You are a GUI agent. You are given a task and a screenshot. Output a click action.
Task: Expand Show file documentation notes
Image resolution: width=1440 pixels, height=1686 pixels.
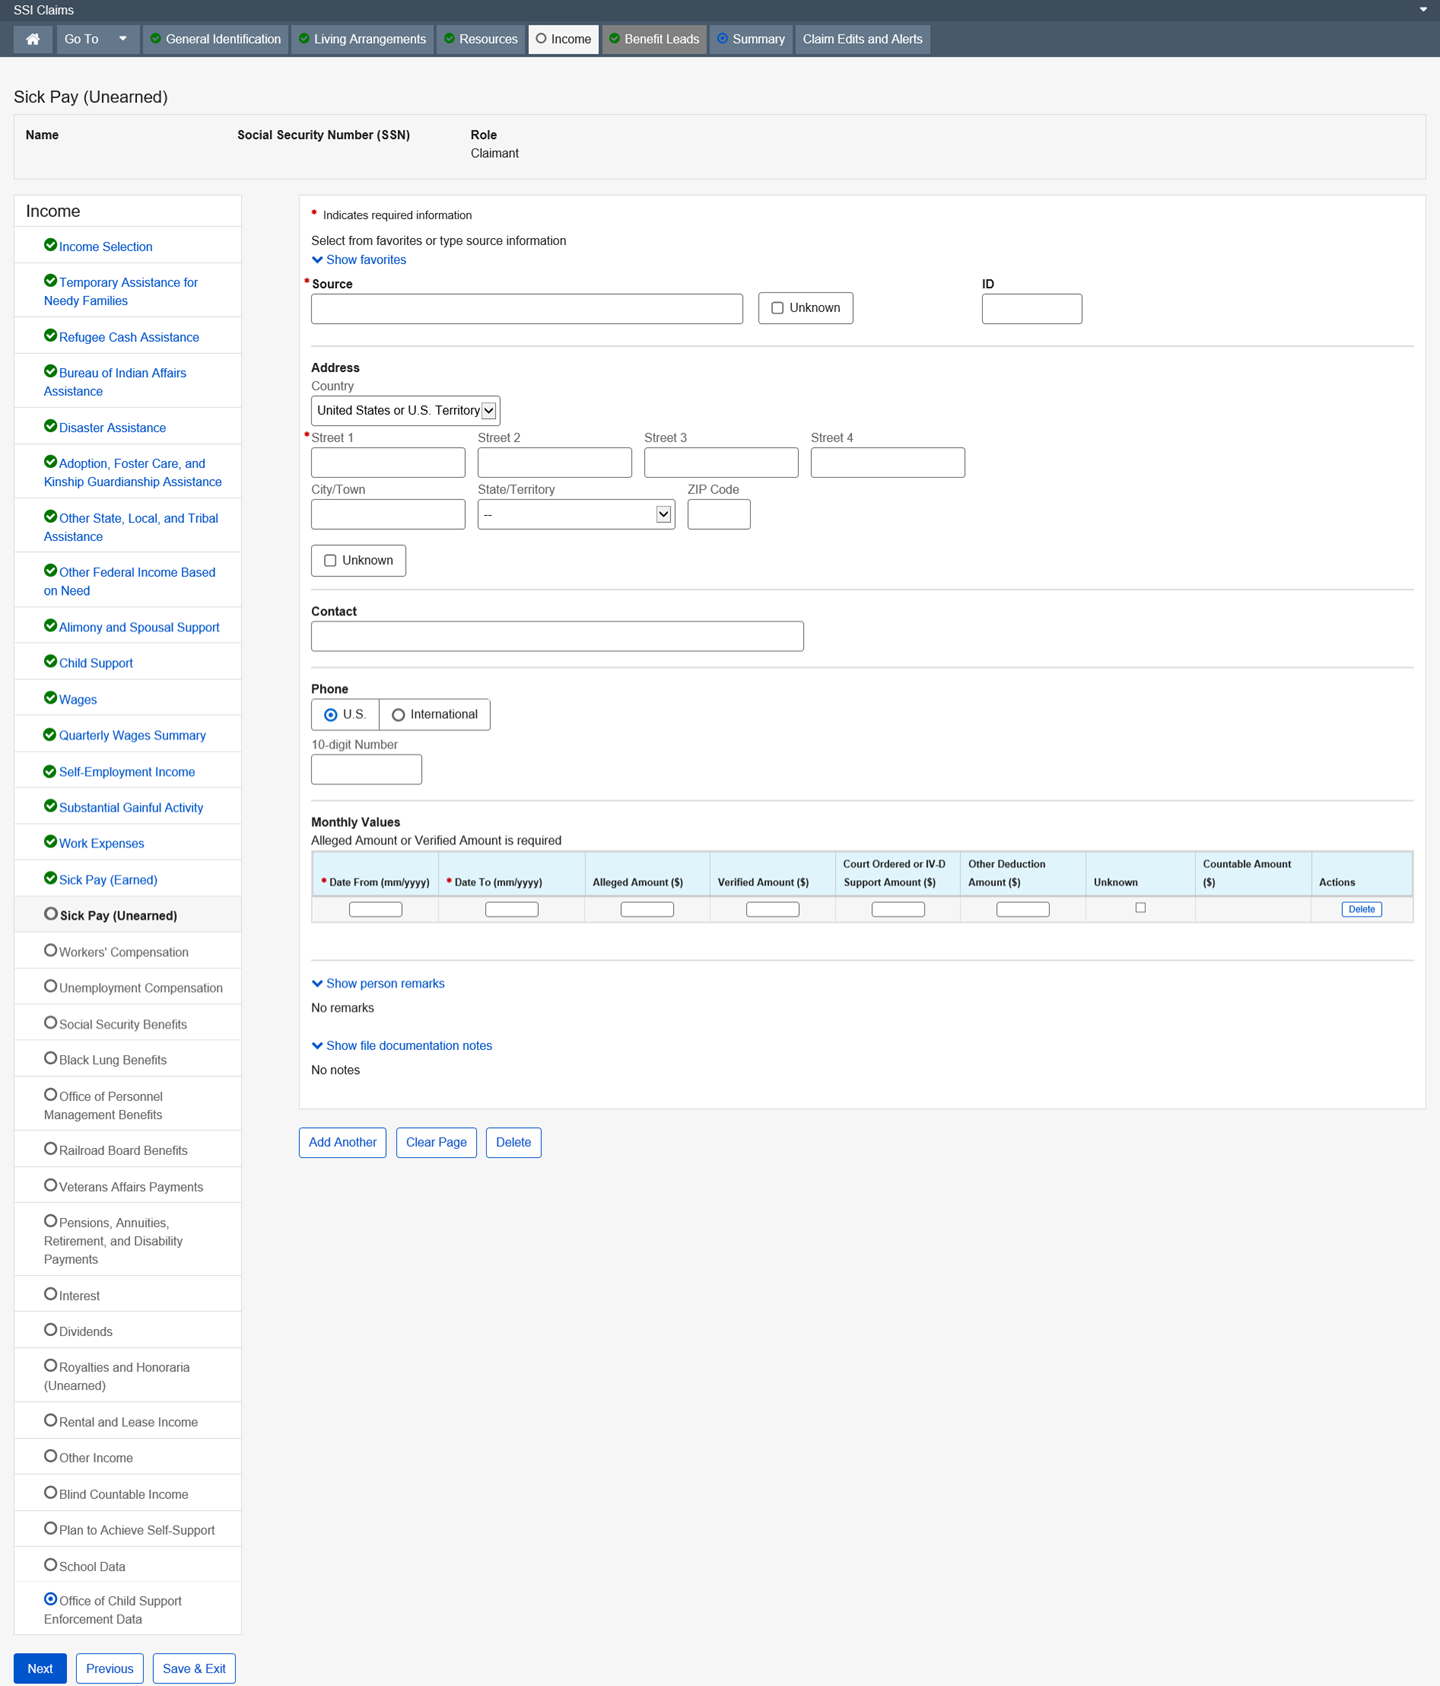tap(402, 1046)
